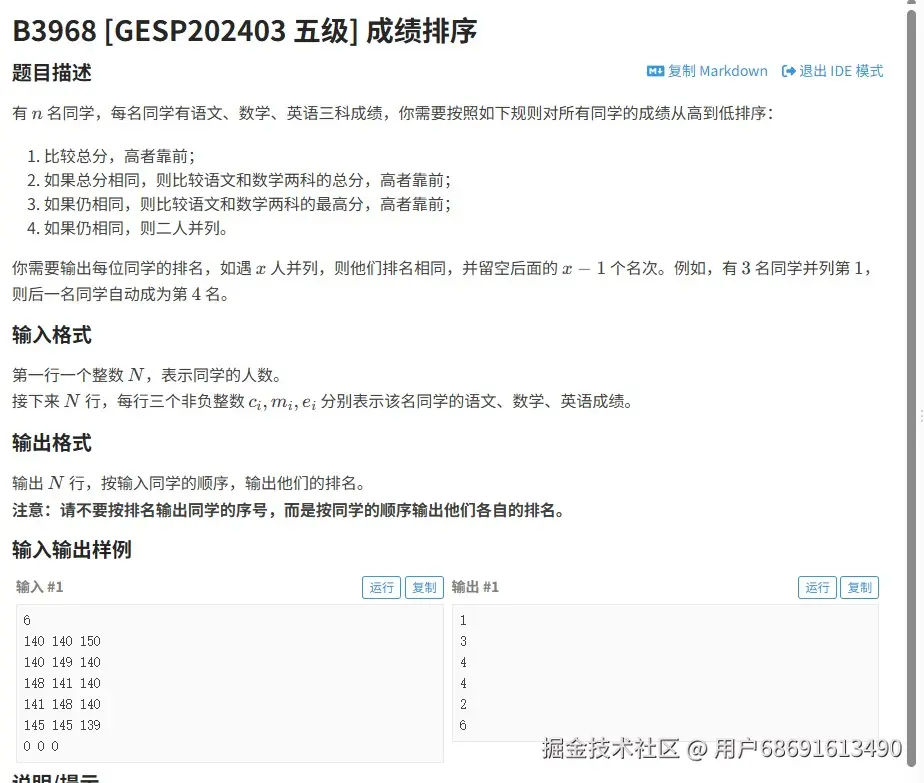This screenshot has width=924, height=783.
Task: Click the Markdown icon beside 复制 Markdown
Action: [655, 71]
